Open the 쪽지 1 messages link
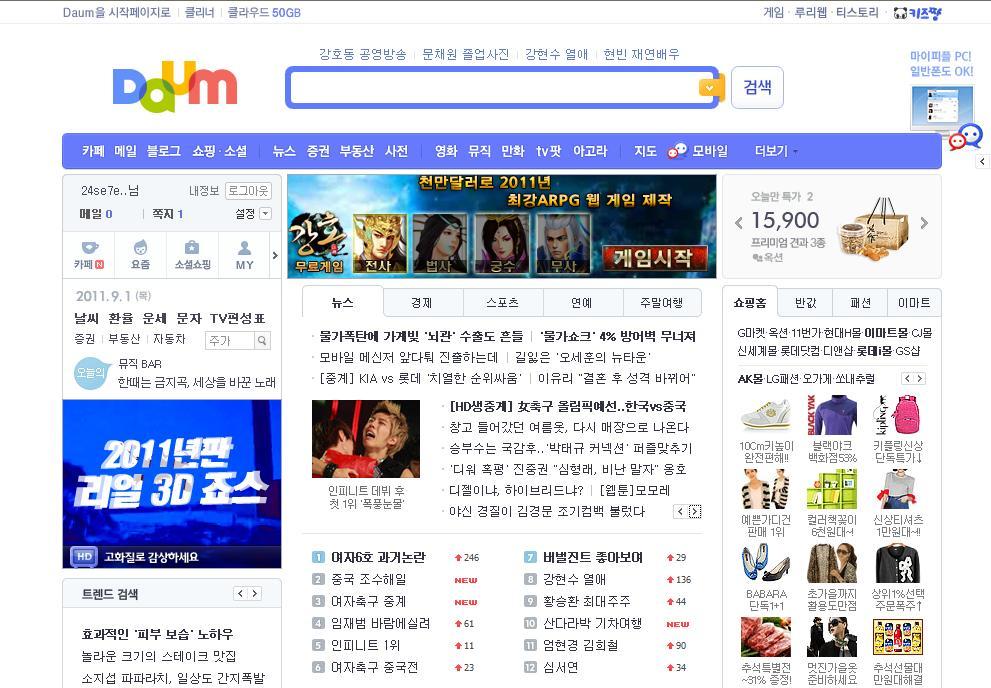 [167, 214]
